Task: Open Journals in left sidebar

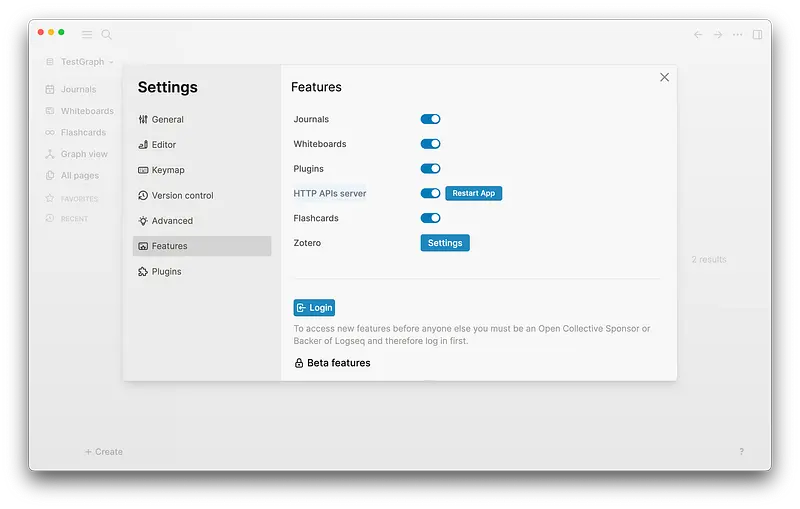Action: (78, 89)
